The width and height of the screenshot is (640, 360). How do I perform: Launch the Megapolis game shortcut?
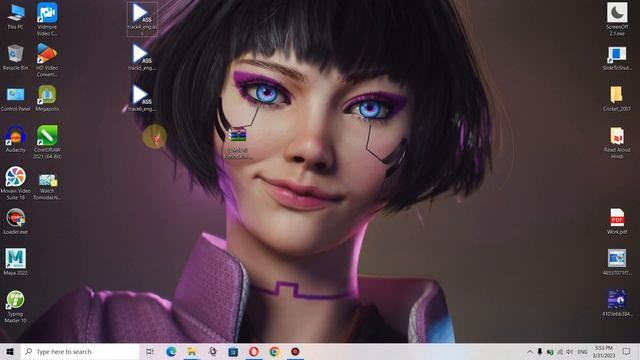pos(47,98)
